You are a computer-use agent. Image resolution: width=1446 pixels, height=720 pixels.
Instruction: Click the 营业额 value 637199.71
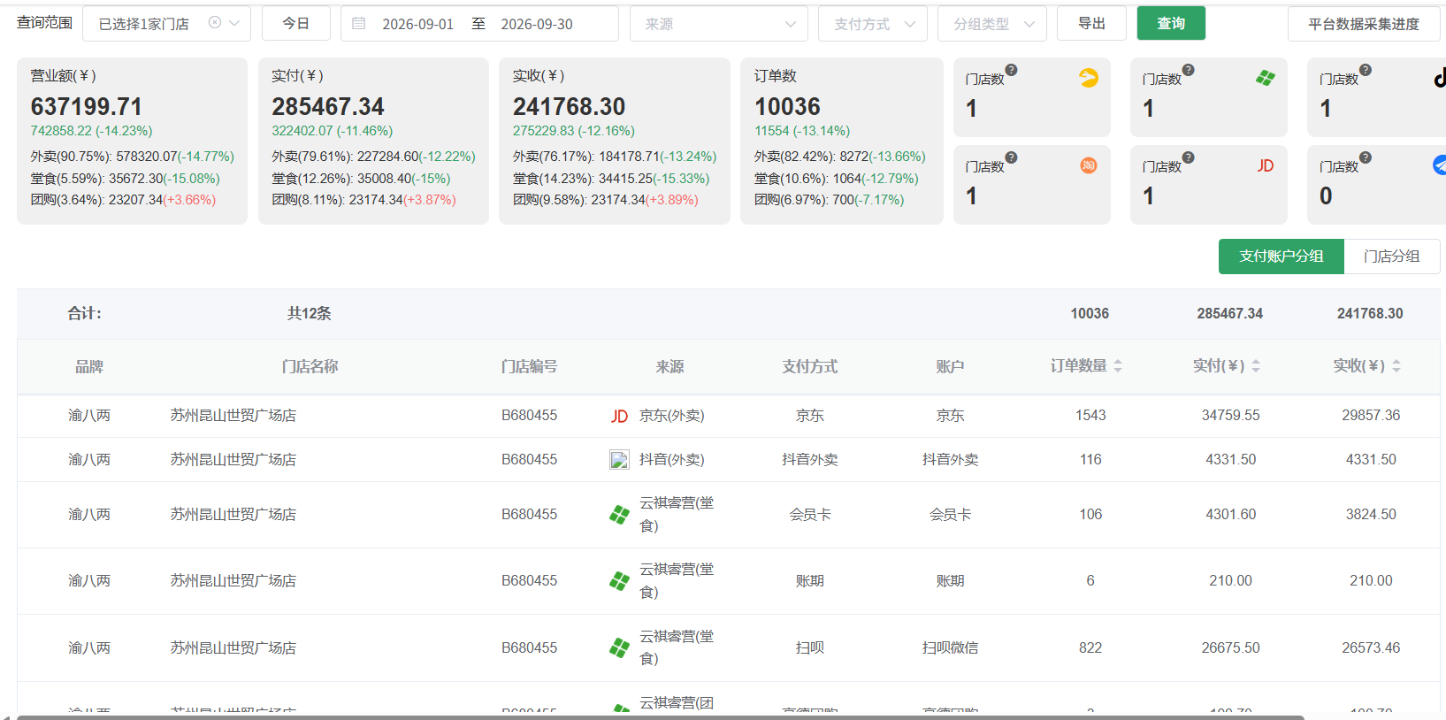point(87,107)
